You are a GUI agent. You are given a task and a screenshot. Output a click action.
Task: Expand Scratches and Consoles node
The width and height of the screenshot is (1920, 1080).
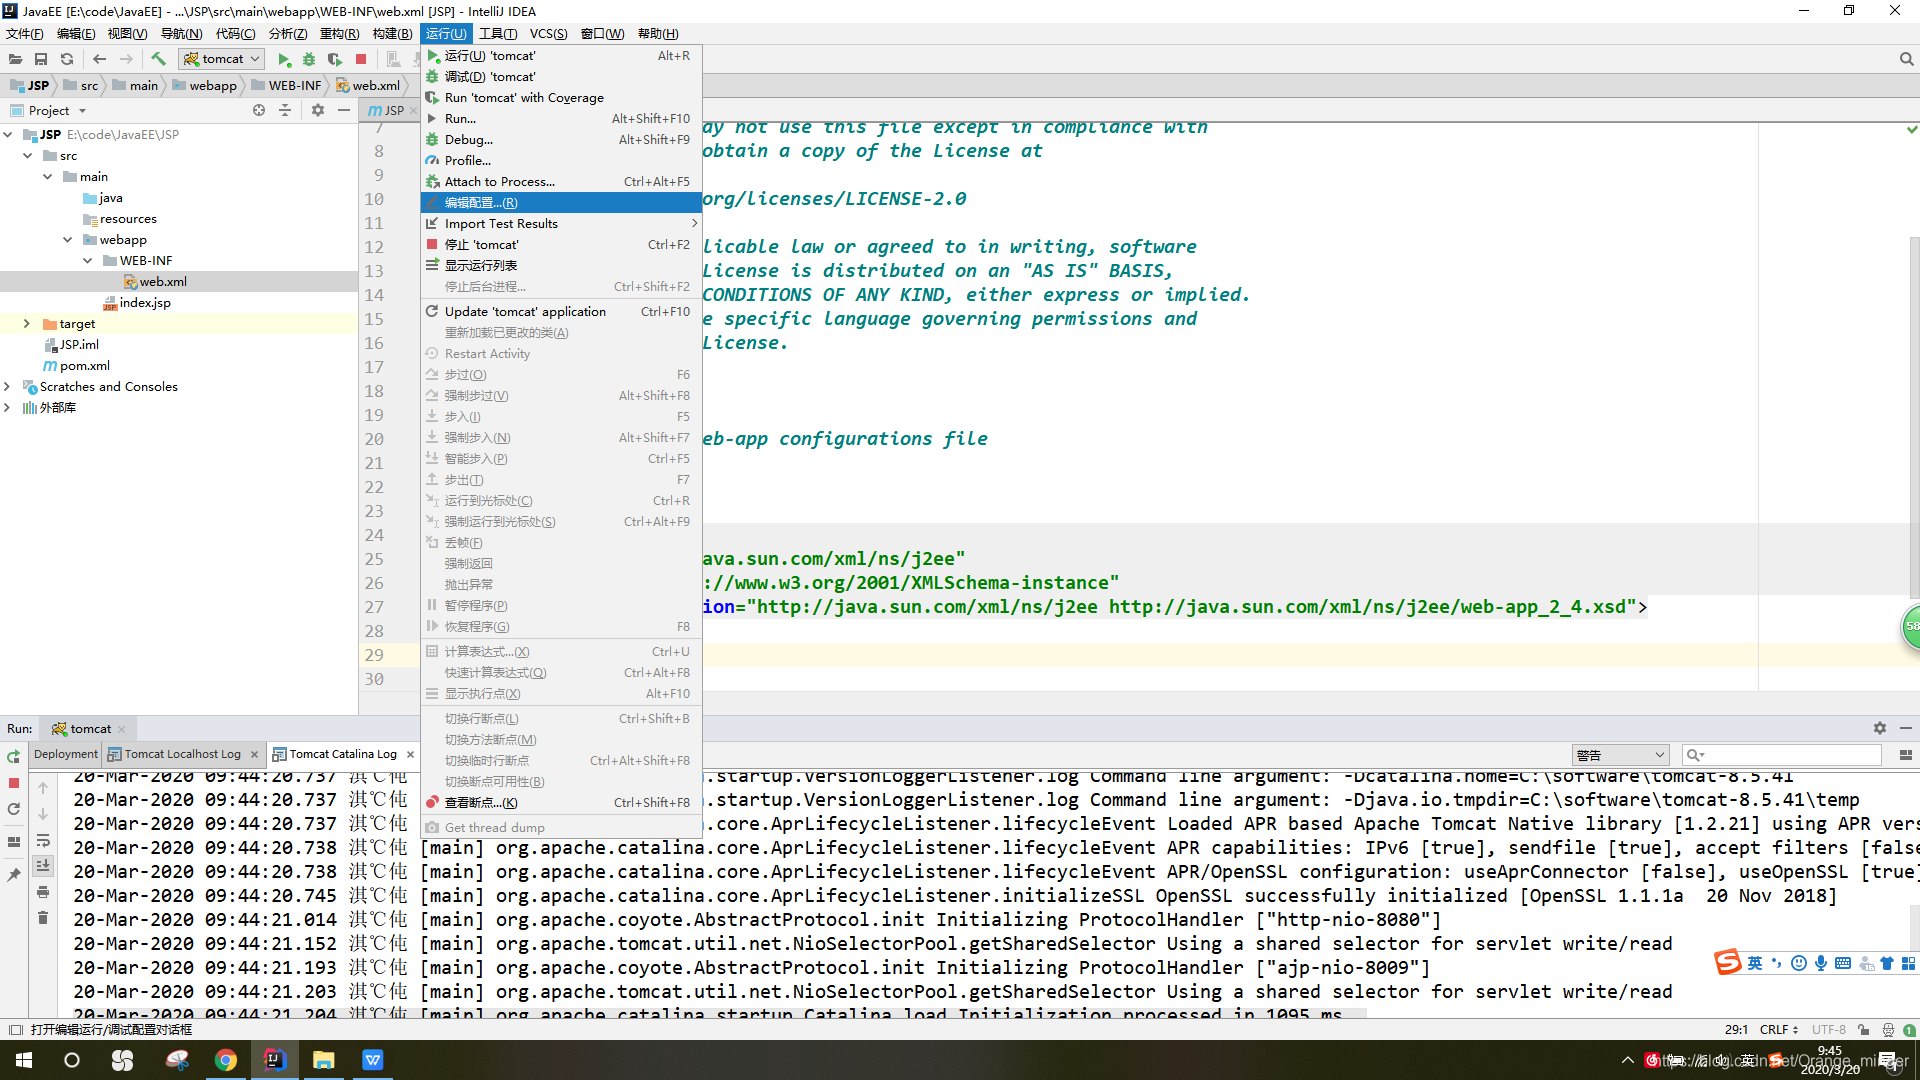click(x=8, y=387)
